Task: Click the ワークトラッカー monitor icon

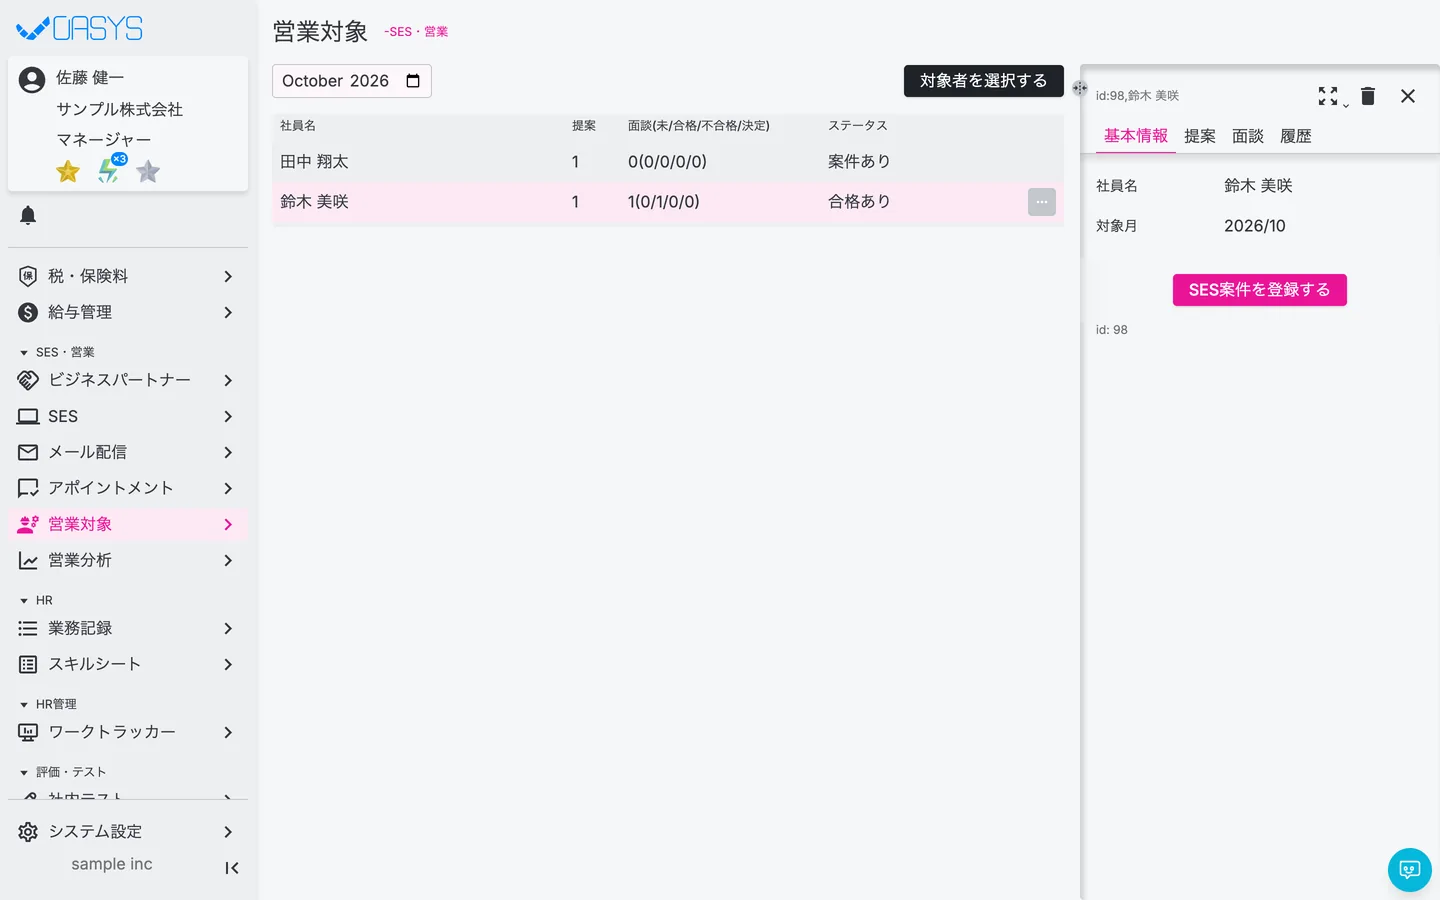Action: (x=28, y=732)
